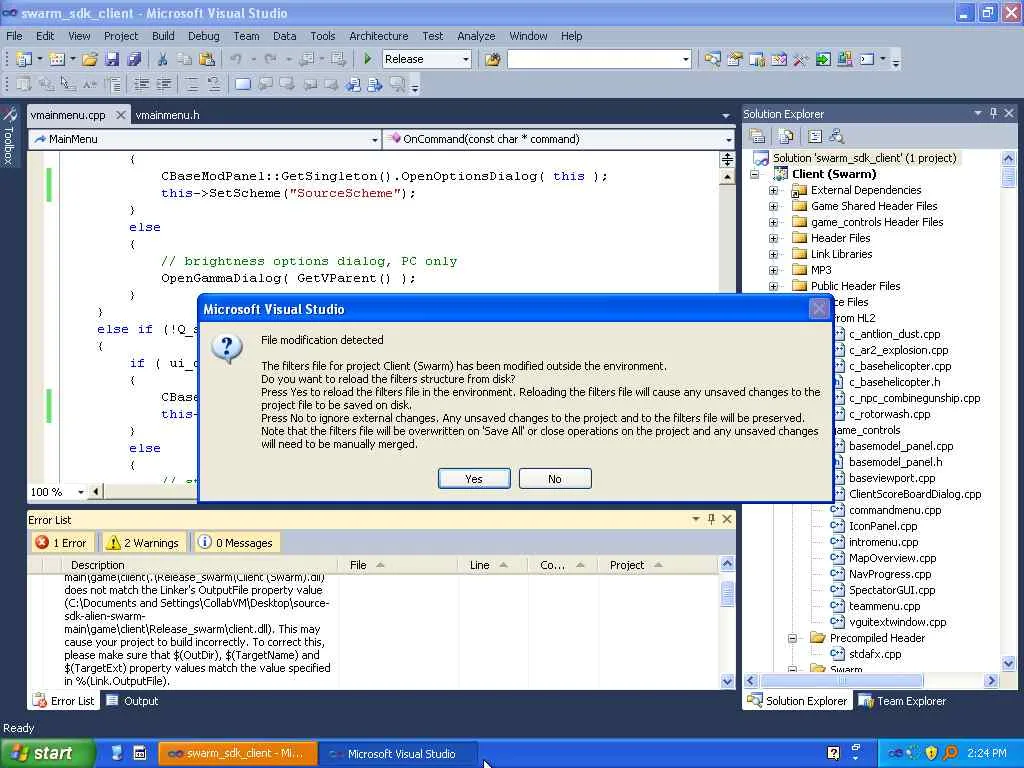The image size is (1024, 768).
Task: Click No to ignore external changes
Action: pos(555,479)
